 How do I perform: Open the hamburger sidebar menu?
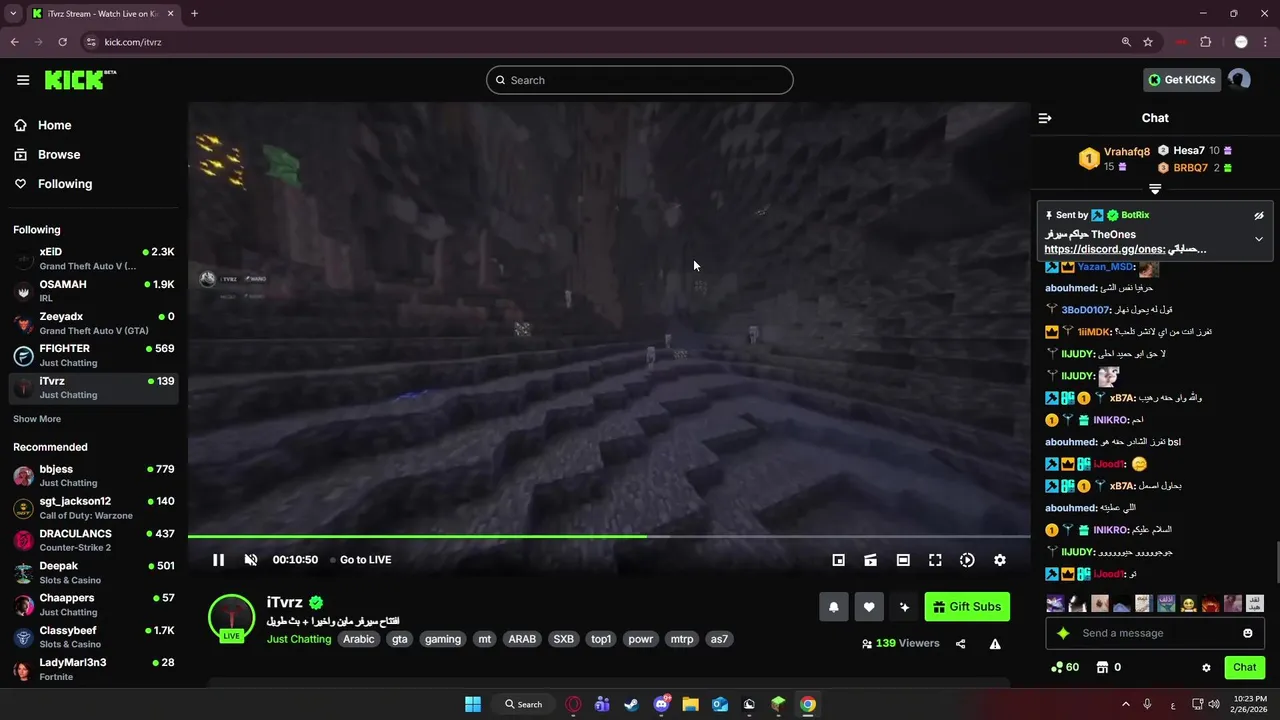point(23,80)
